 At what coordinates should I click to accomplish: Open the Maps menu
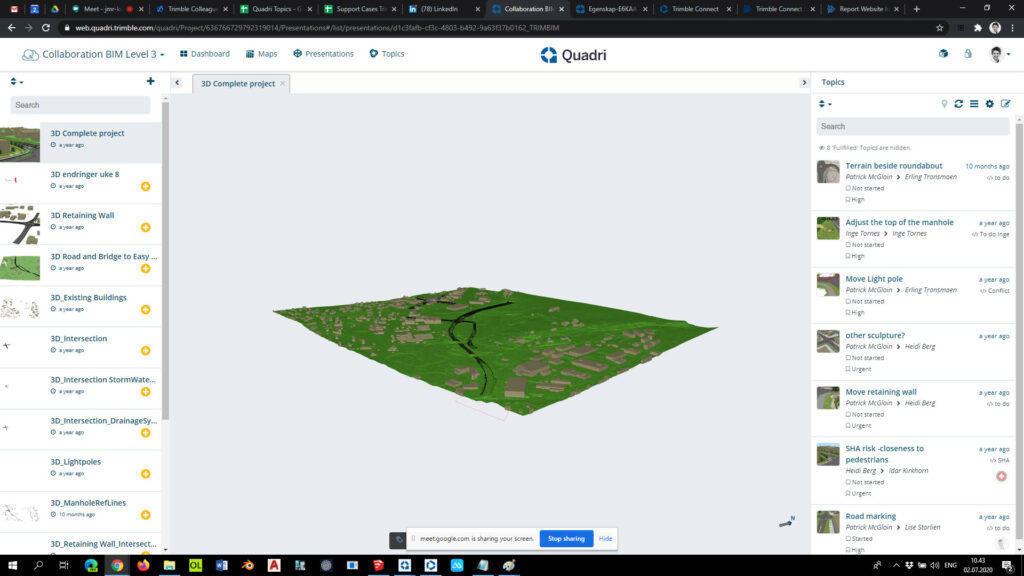pyautogui.click(x=261, y=54)
